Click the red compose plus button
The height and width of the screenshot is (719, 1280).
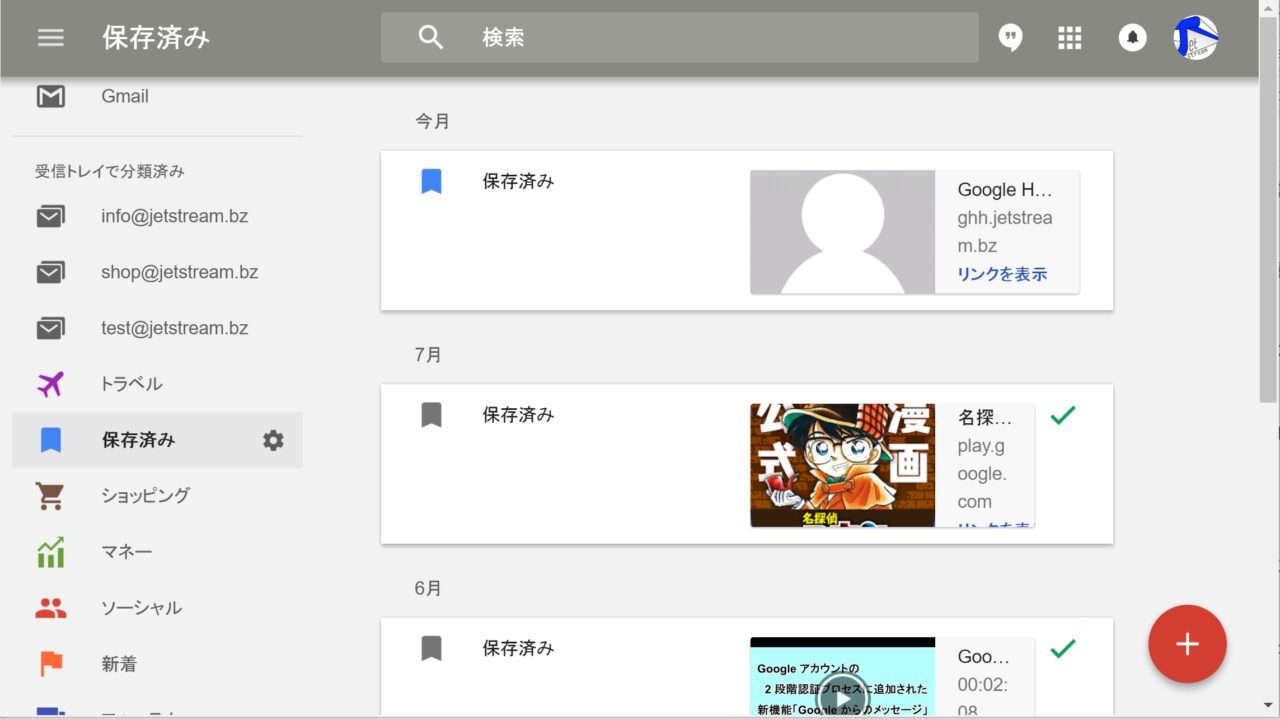[1187, 644]
